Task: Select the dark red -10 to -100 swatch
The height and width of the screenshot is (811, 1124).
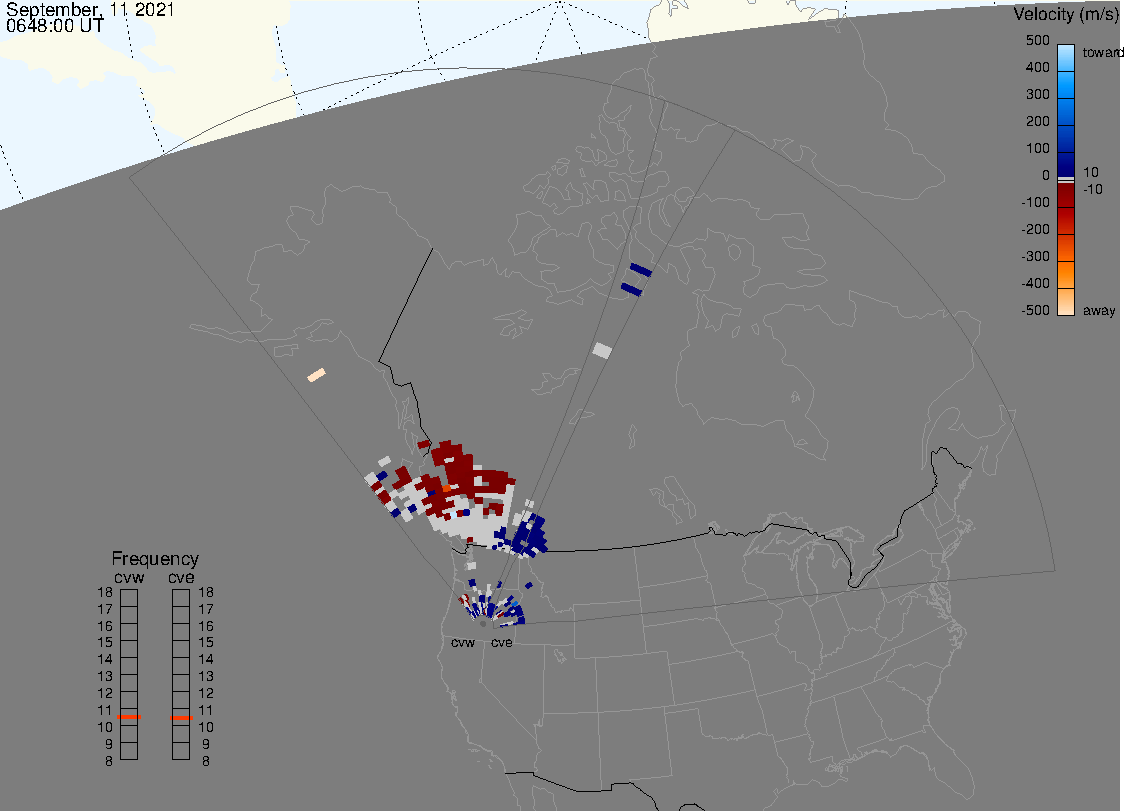Action: click(x=1066, y=195)
